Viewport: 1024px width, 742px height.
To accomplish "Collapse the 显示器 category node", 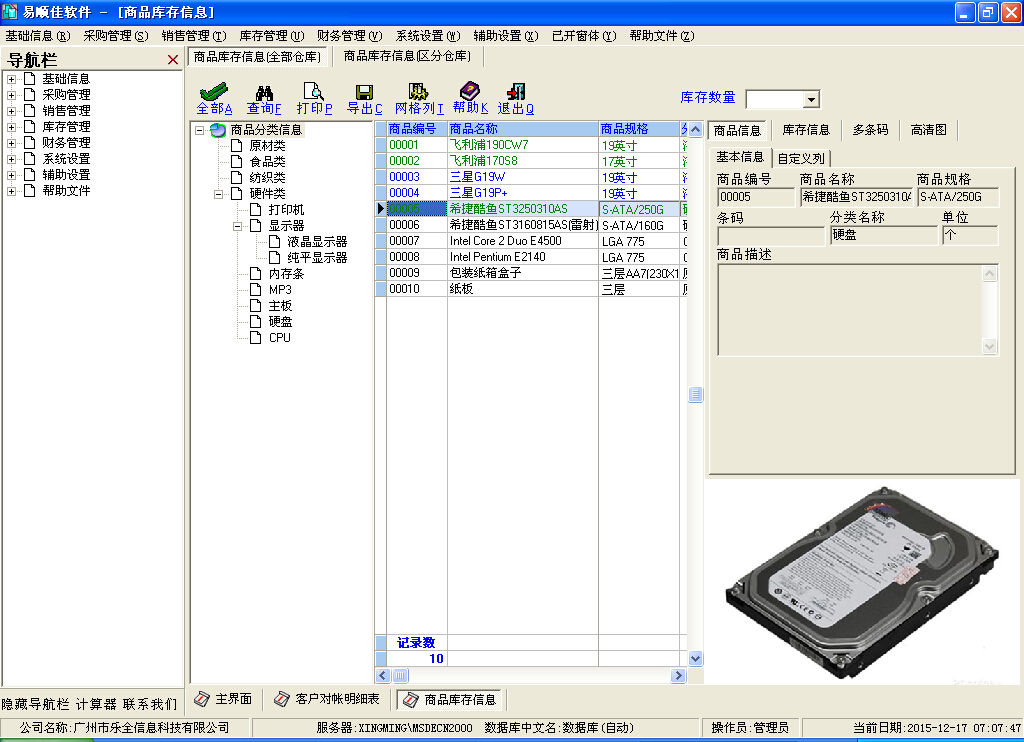I will coord(238,226).
